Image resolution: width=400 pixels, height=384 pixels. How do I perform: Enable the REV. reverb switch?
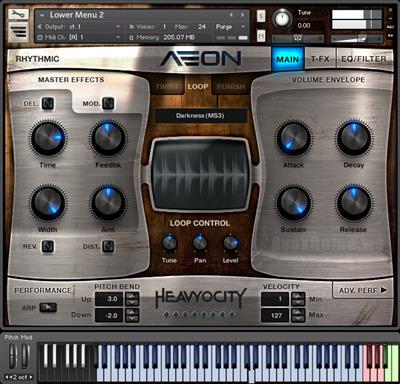tap(48, 247)
